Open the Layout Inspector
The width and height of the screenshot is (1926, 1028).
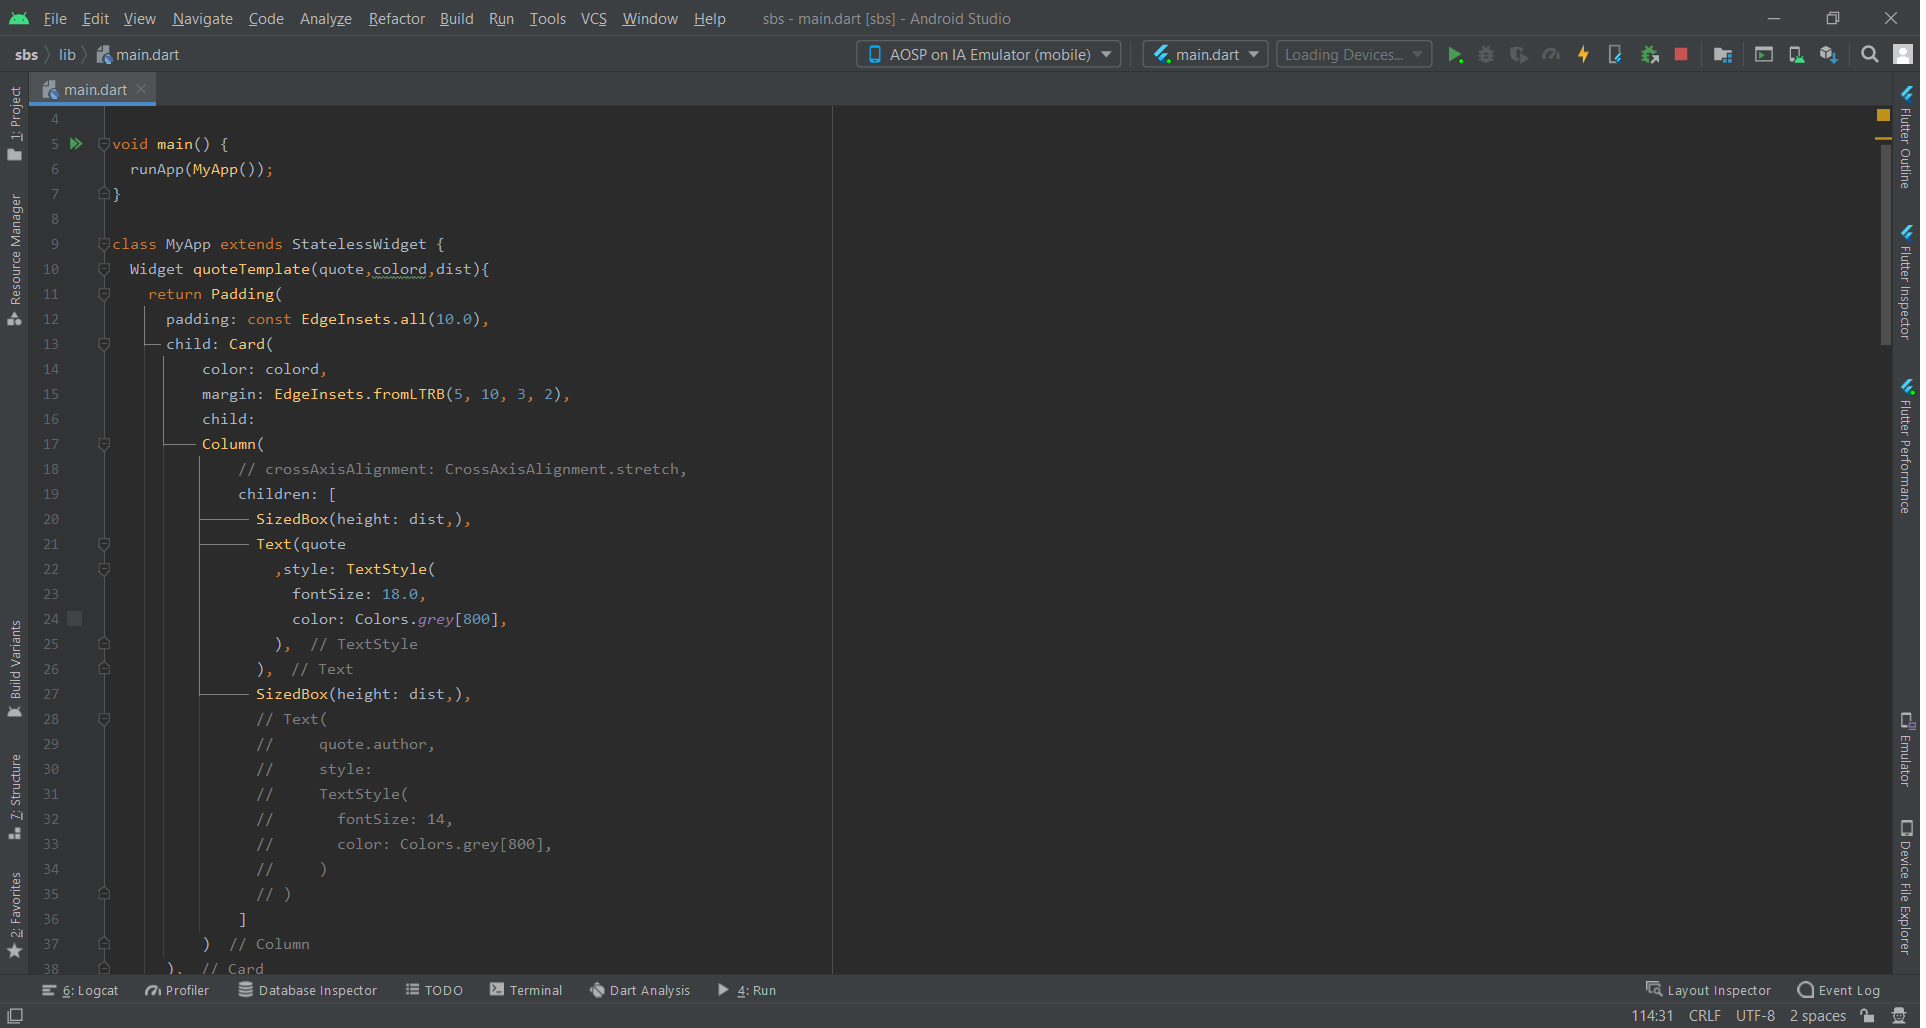(x=1708, y=991)
